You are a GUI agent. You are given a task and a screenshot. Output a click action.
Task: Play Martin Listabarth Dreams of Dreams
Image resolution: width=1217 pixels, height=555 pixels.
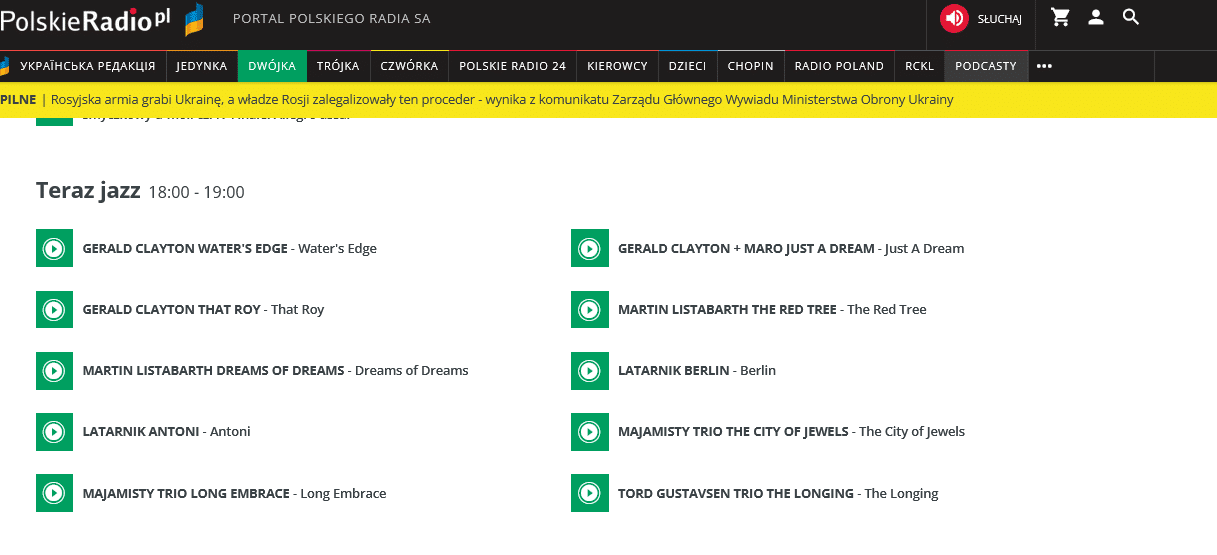[x=55, y=370]
